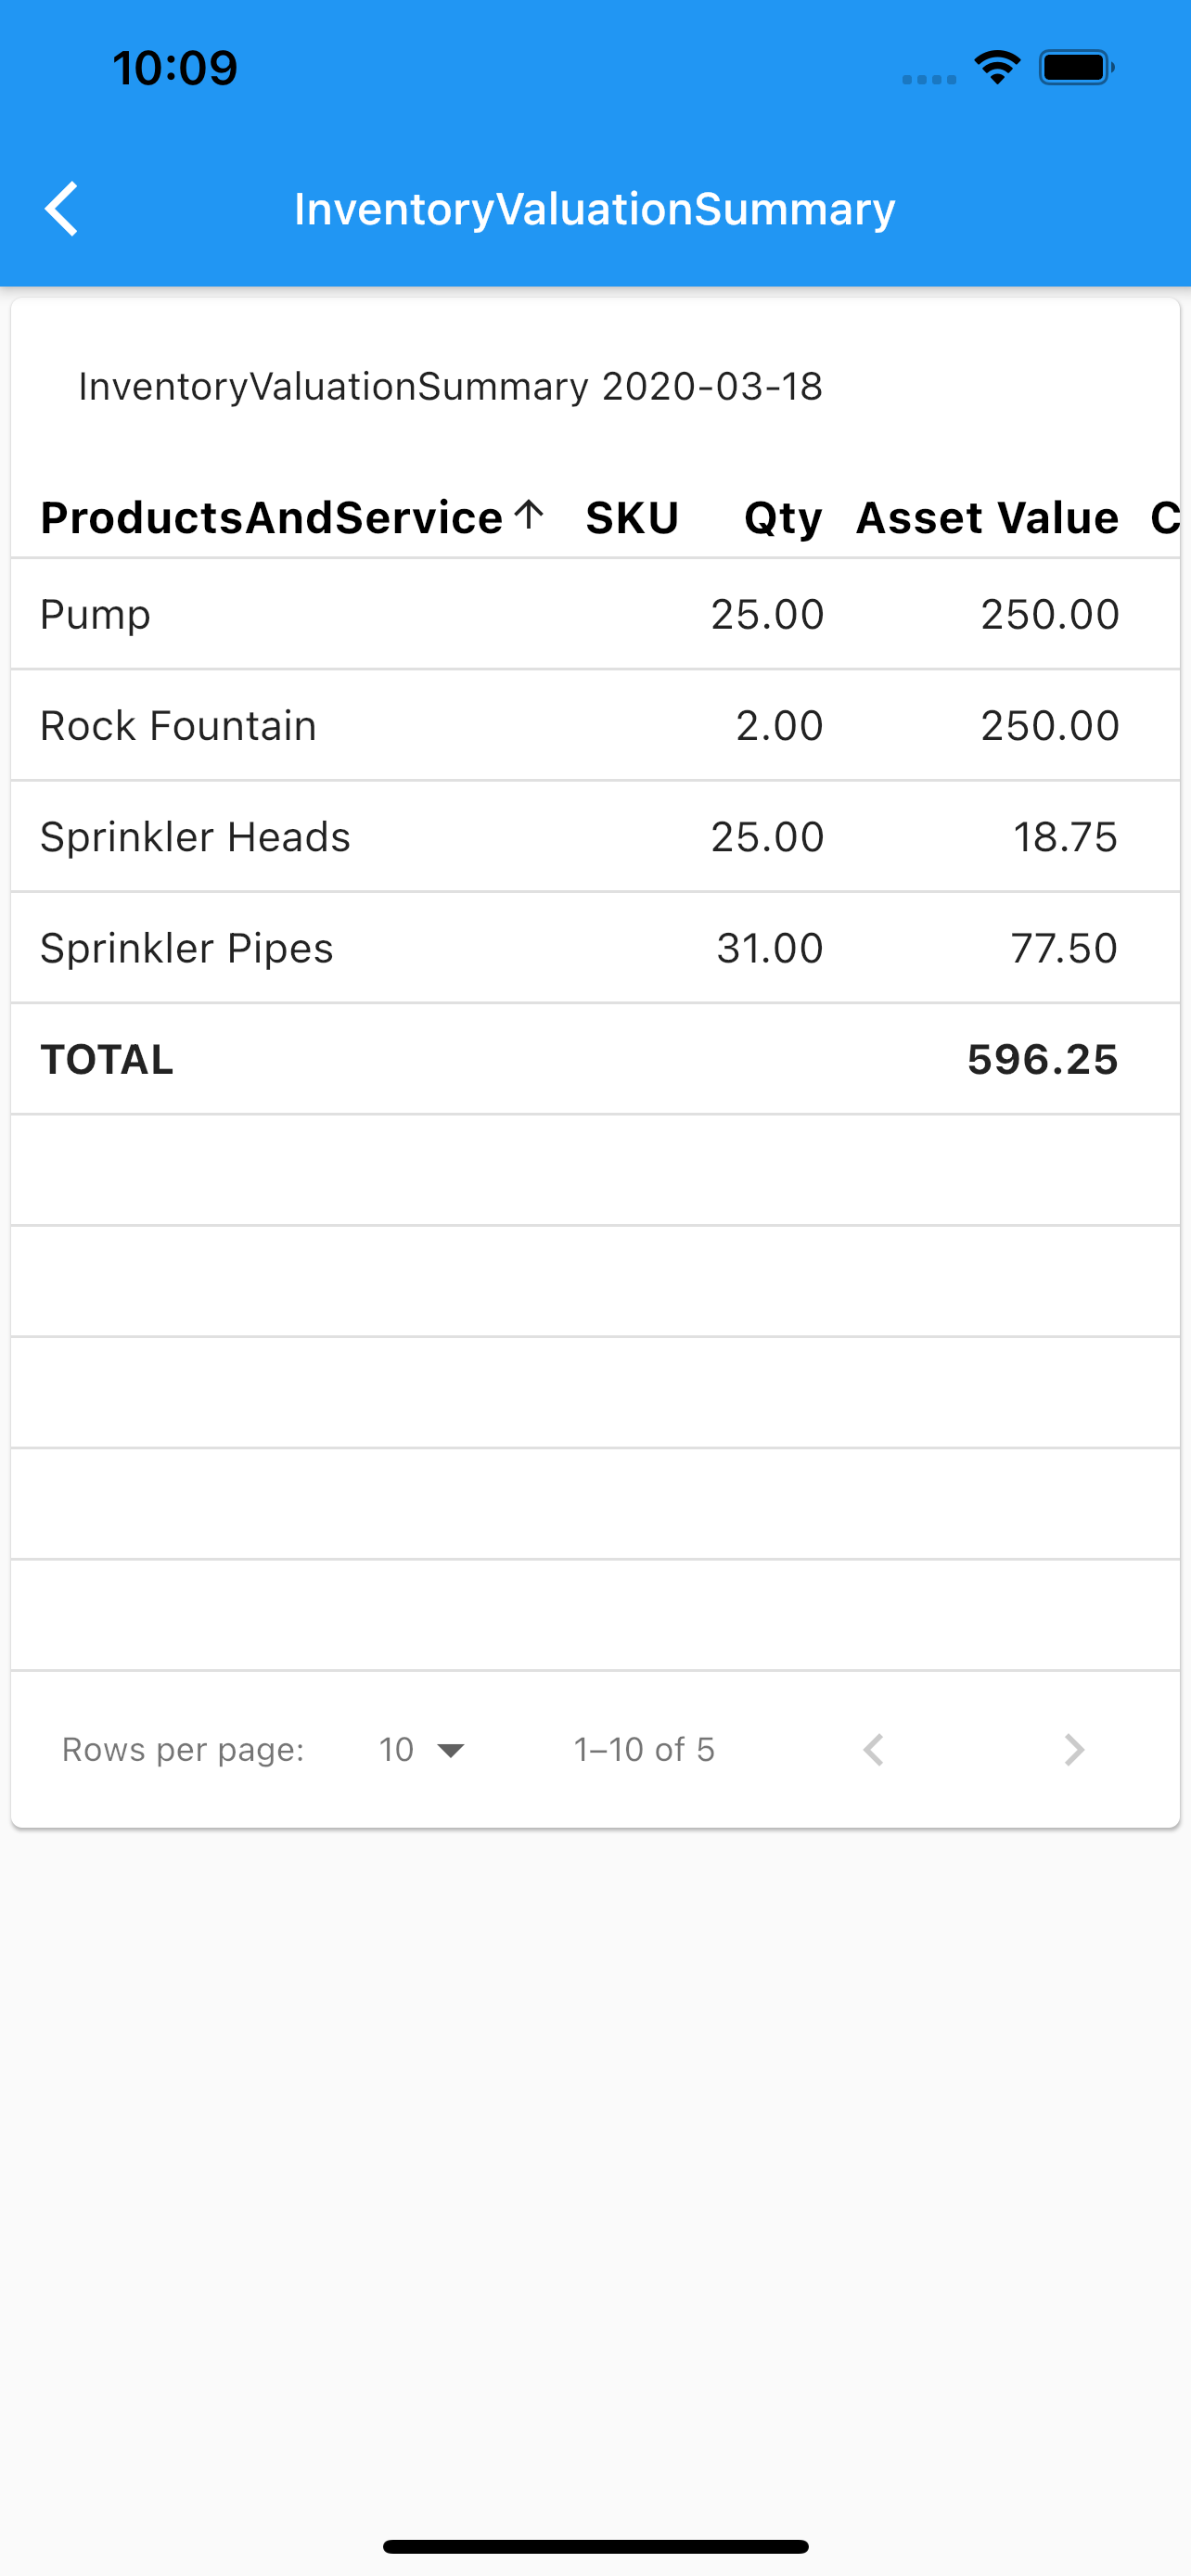Tap the back arrow in header
Image resolution: width=1191 pixels, height=2576 pixels.
pyautogui.click(x=62, y=209)
